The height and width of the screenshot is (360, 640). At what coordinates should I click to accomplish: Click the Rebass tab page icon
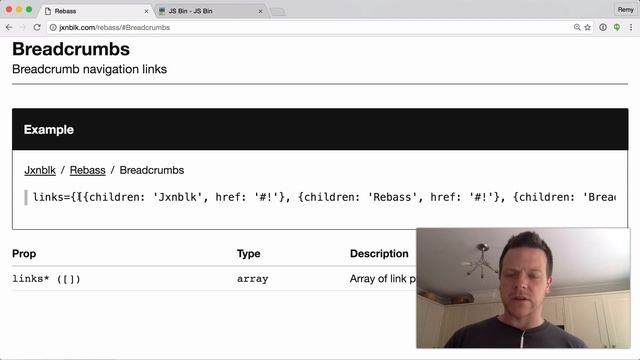point(48,11)
